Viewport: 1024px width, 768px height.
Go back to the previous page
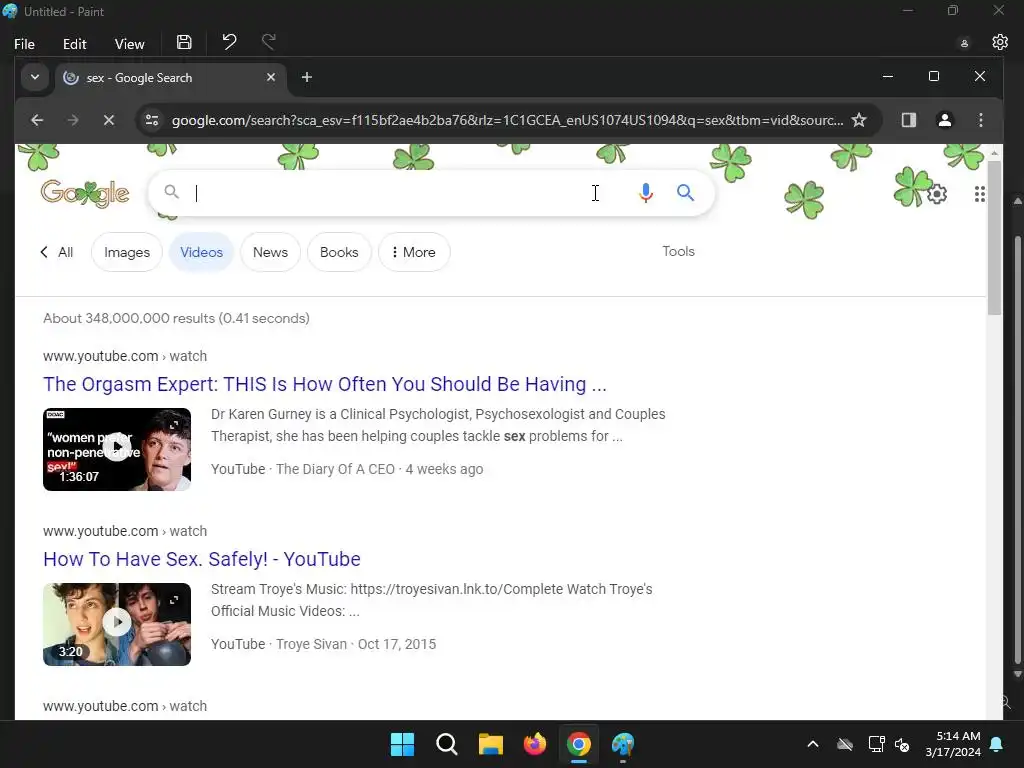tap(37, 120)
